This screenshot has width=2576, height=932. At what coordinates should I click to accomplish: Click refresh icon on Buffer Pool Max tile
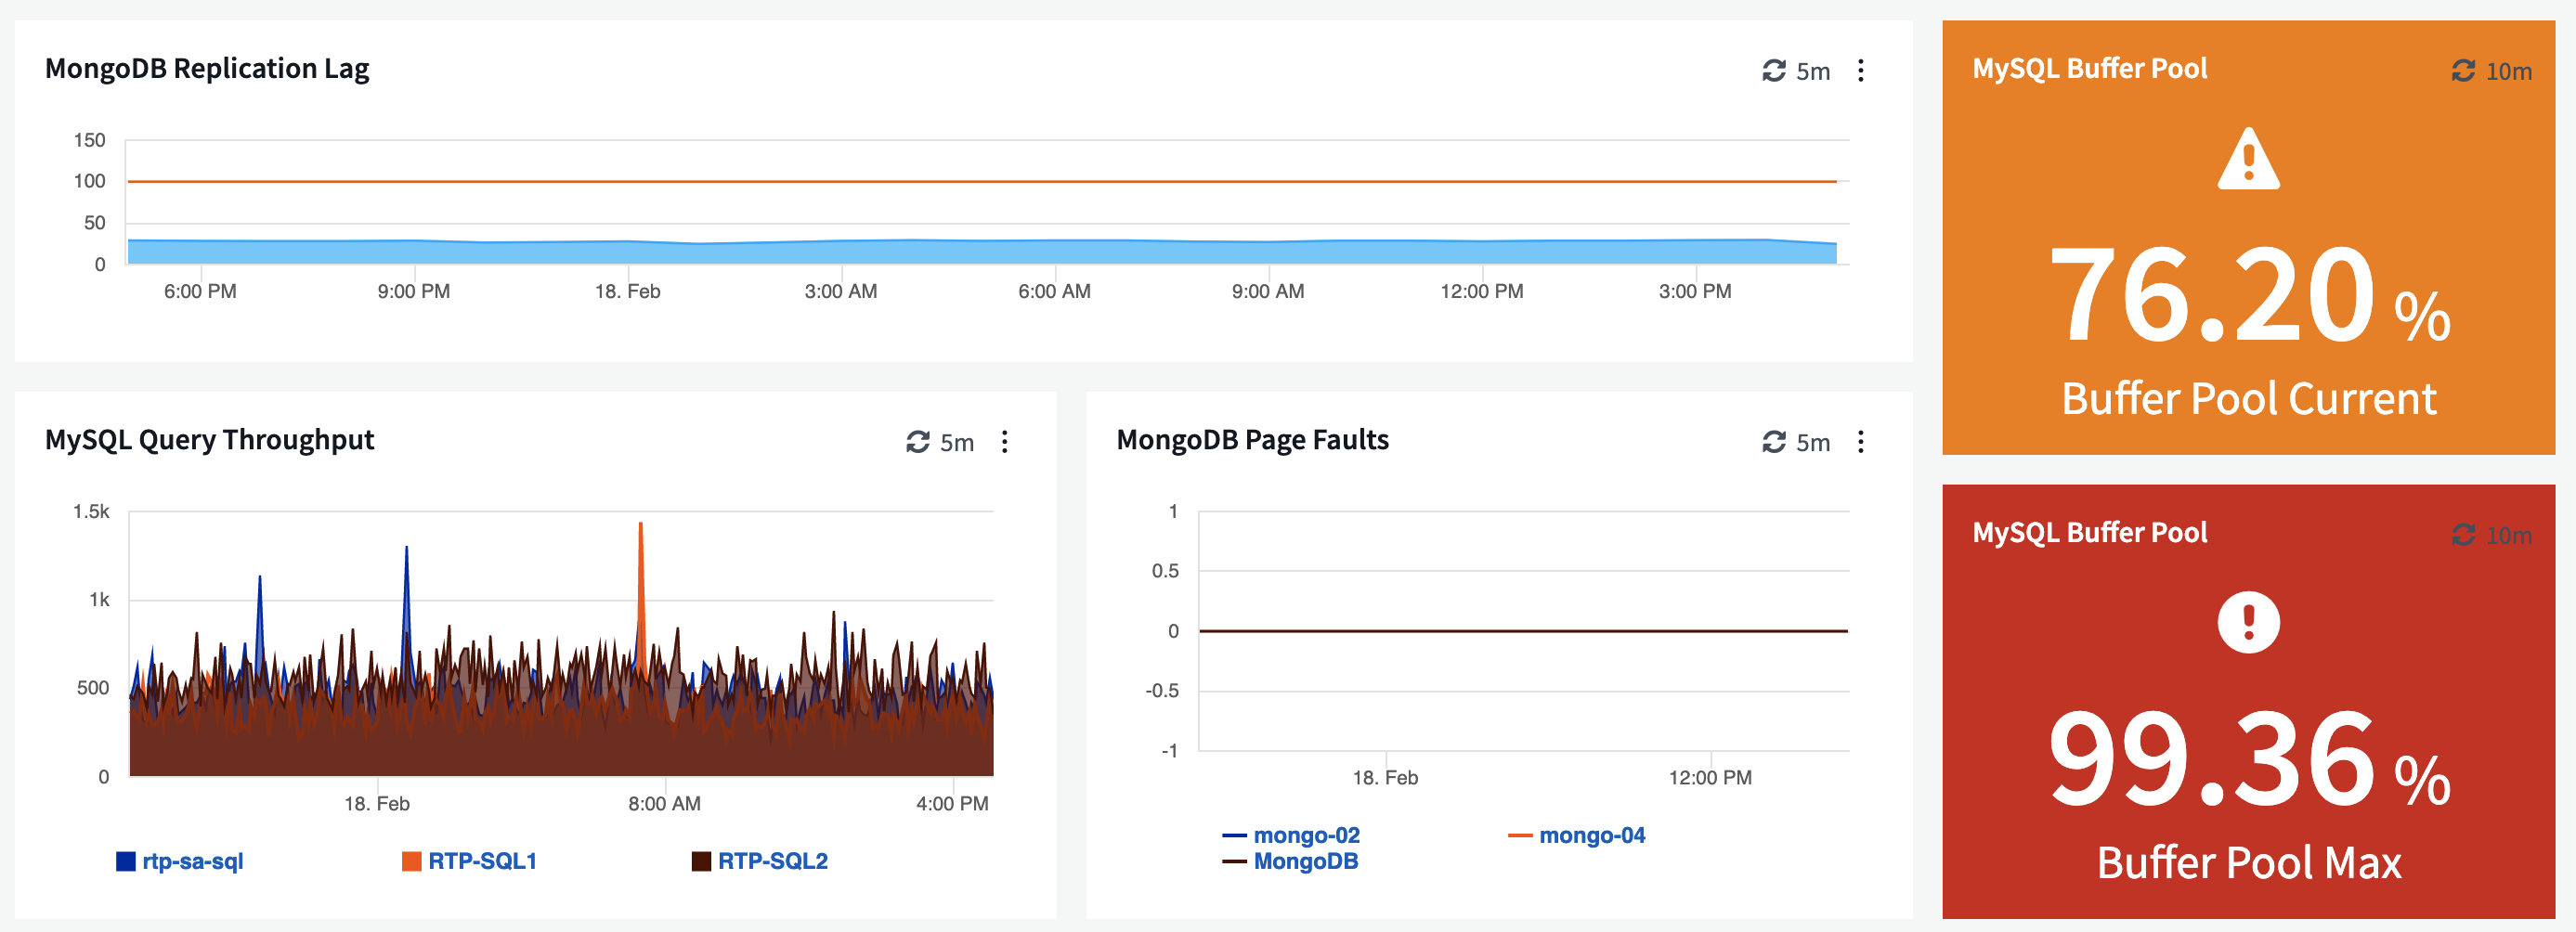(x=2462, y=535)
